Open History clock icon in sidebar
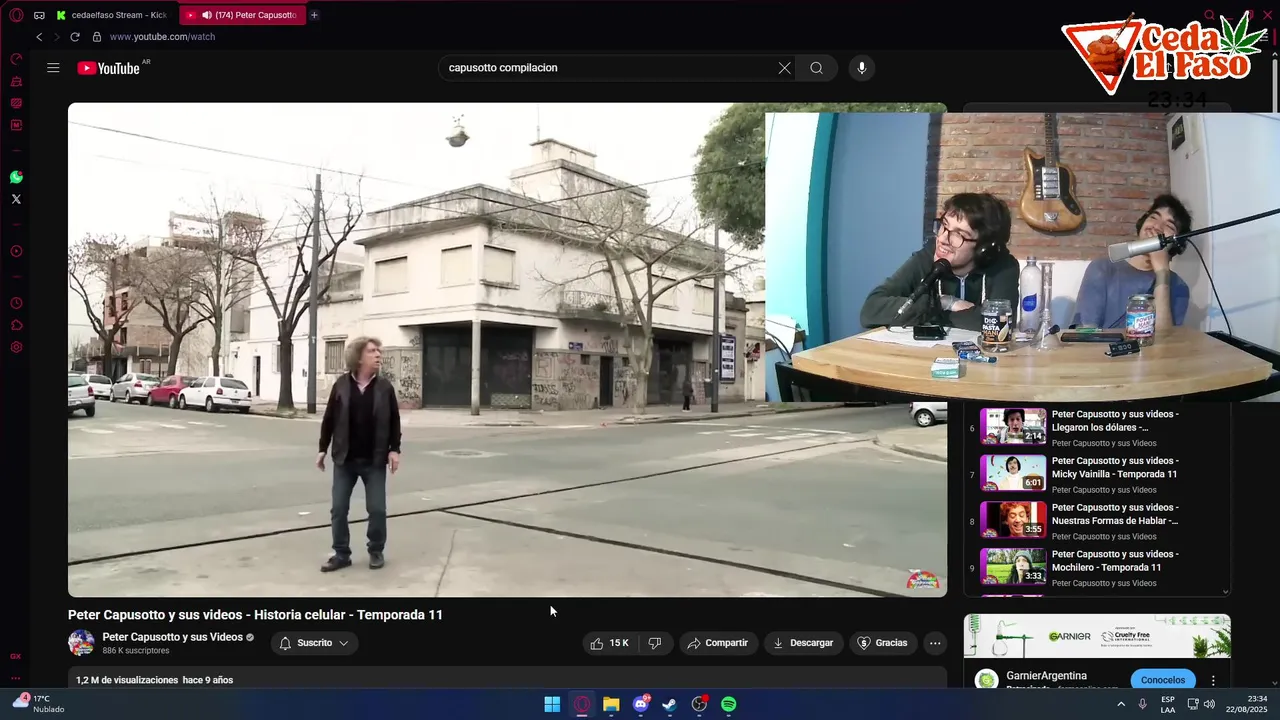 (x=16, y=303)
